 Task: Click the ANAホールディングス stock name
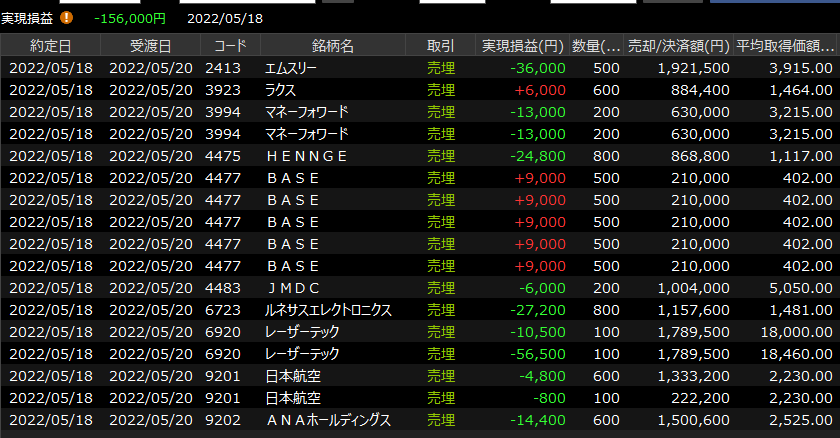pos(327,420)
